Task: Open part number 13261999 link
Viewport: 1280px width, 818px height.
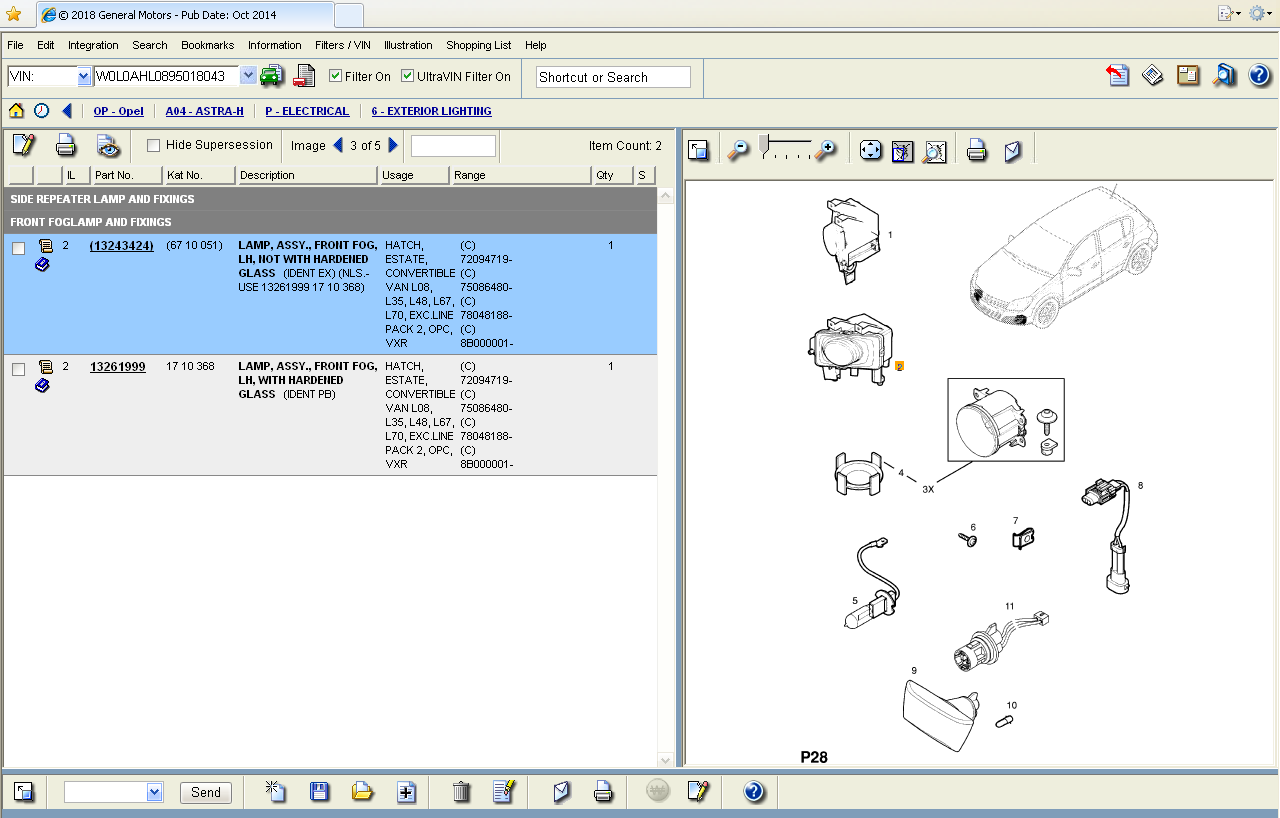Action: pyautogui.click(x=117, y=367)
